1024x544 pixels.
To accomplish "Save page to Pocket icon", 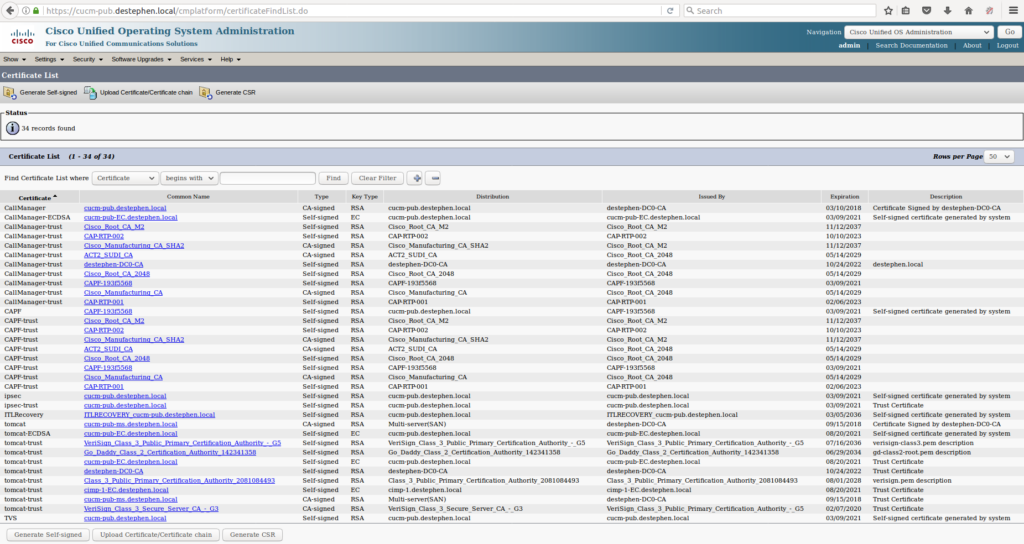I will click(x=926, y=10).
